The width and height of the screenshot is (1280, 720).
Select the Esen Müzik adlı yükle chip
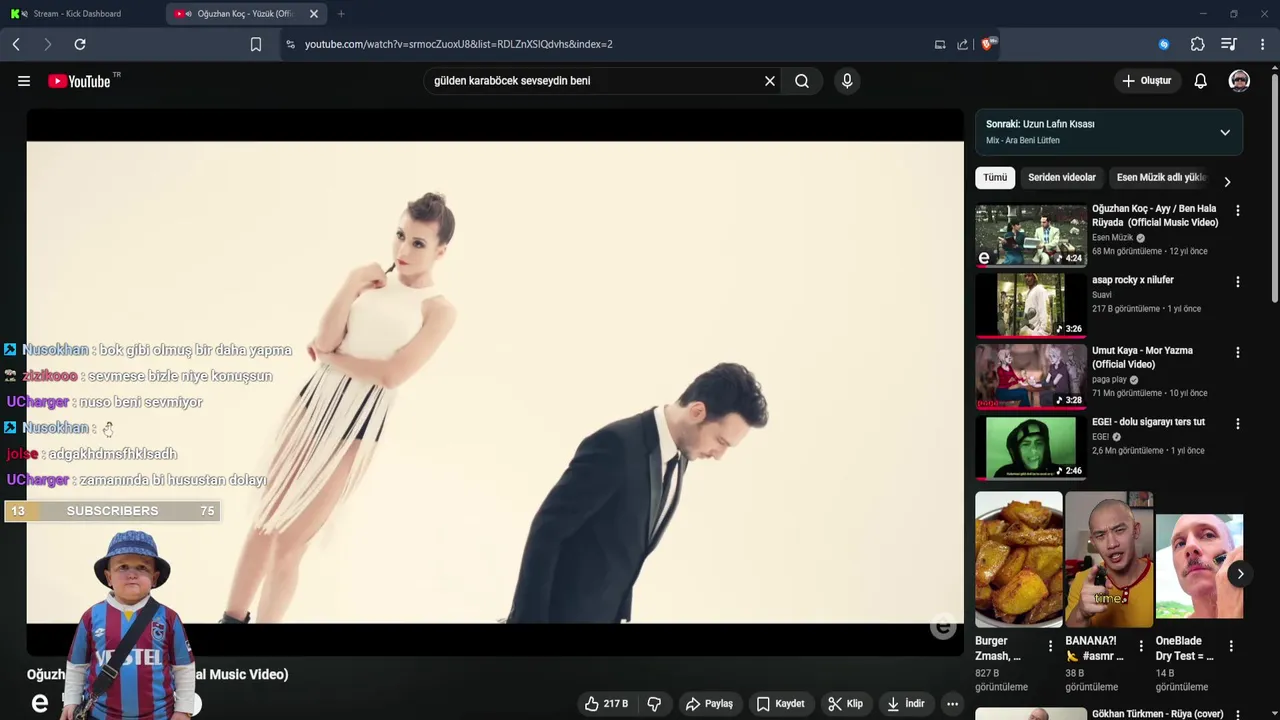point(1160,177)
